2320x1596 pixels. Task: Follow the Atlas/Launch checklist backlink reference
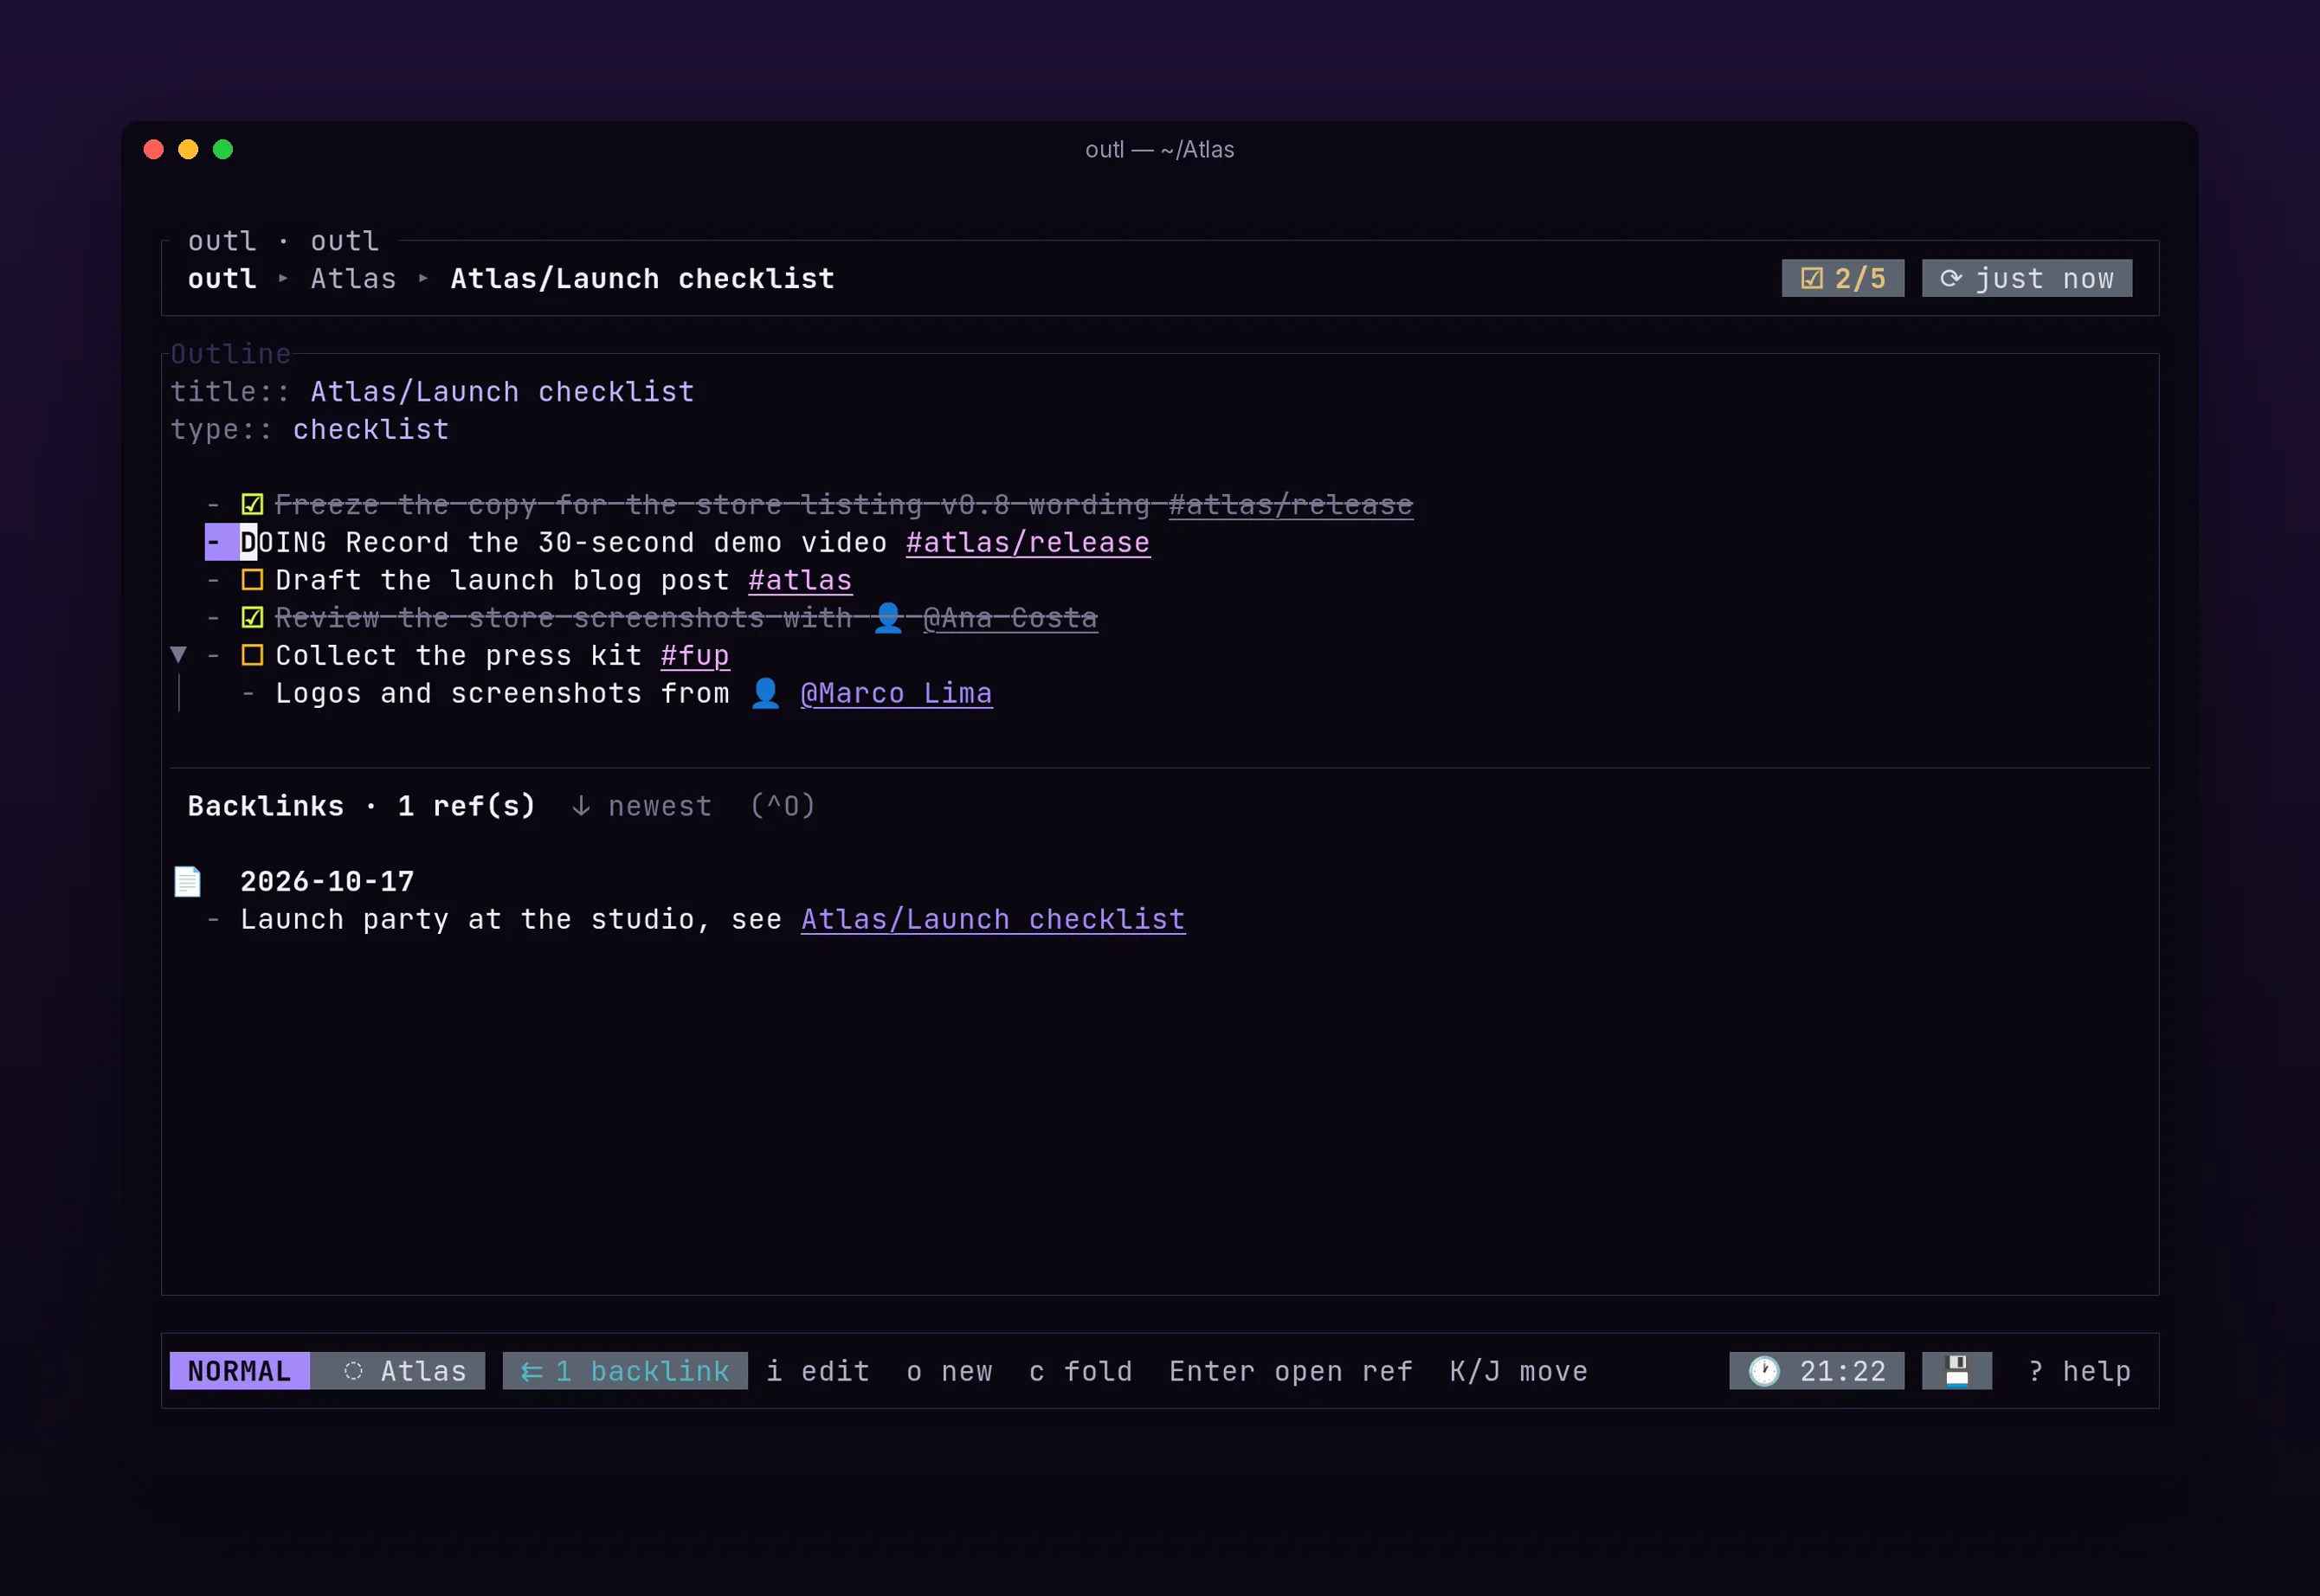tap(993, 919)
